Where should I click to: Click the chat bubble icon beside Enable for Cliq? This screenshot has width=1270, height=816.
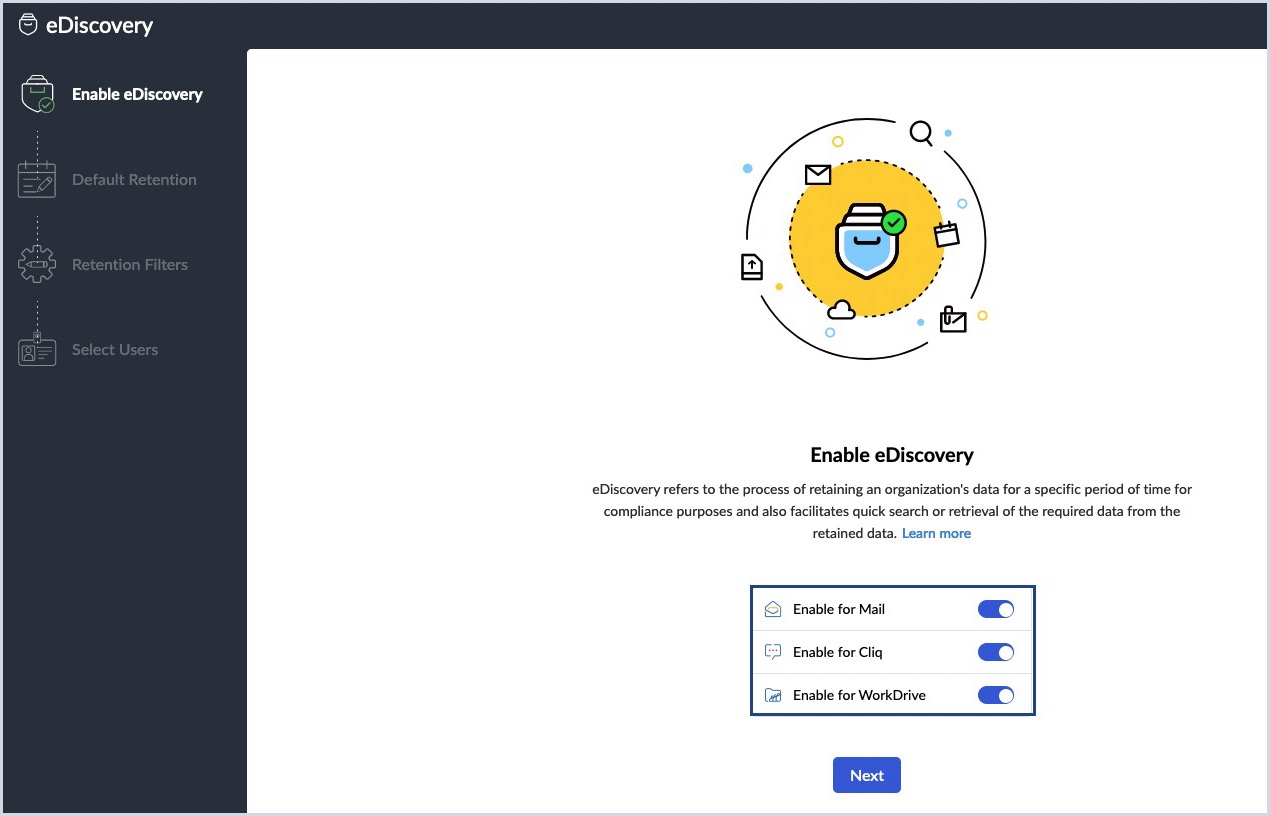[772, 651]
